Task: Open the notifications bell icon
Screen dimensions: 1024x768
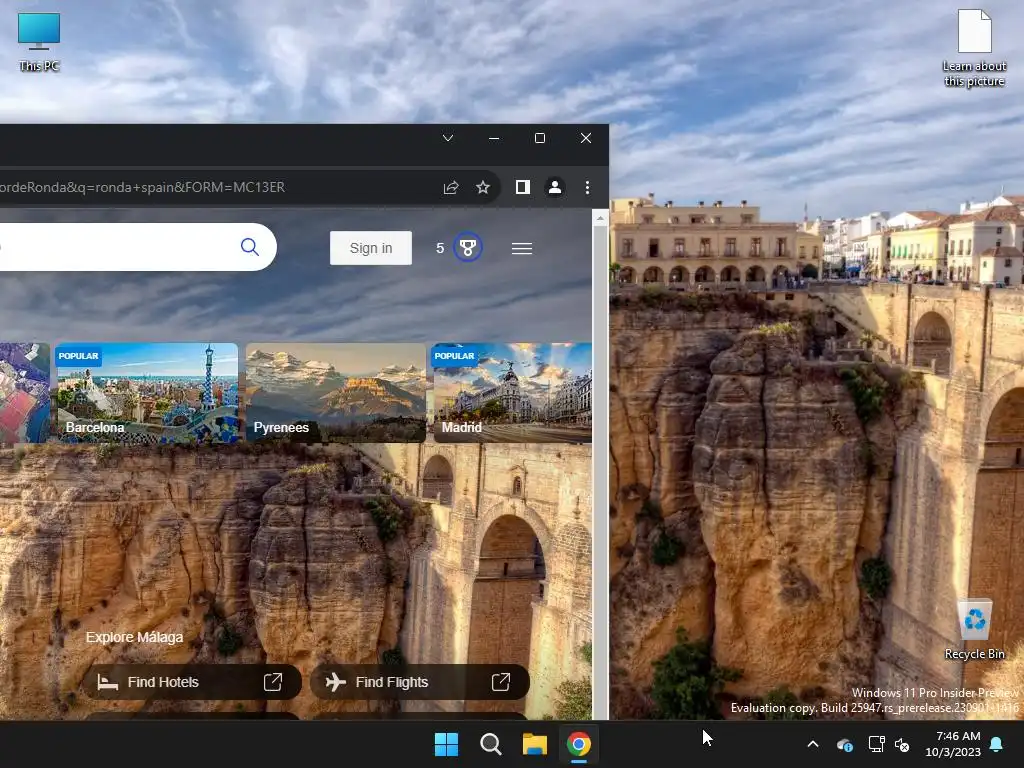Action: 997,744
